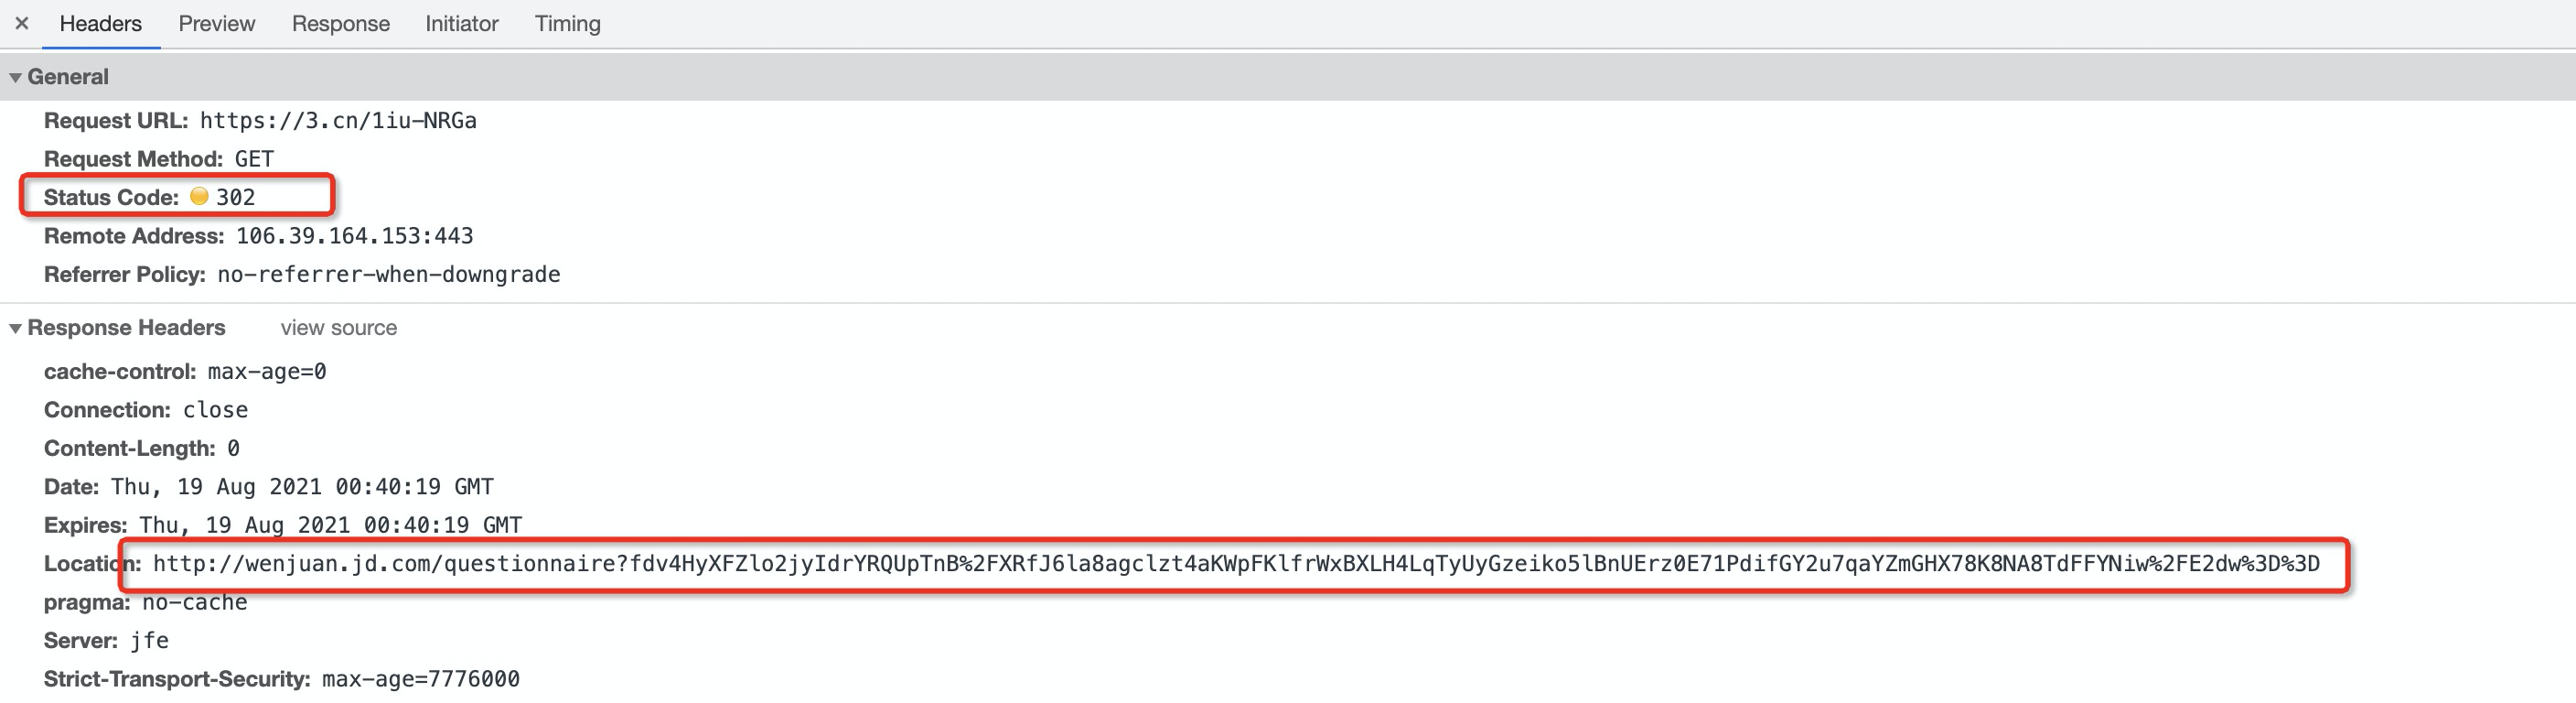Viewport: 2576px width, 703px height.
Task: Click the wenjuan.jd.com Location URL
Action: pyautogui.click(x=1236, y=564)
